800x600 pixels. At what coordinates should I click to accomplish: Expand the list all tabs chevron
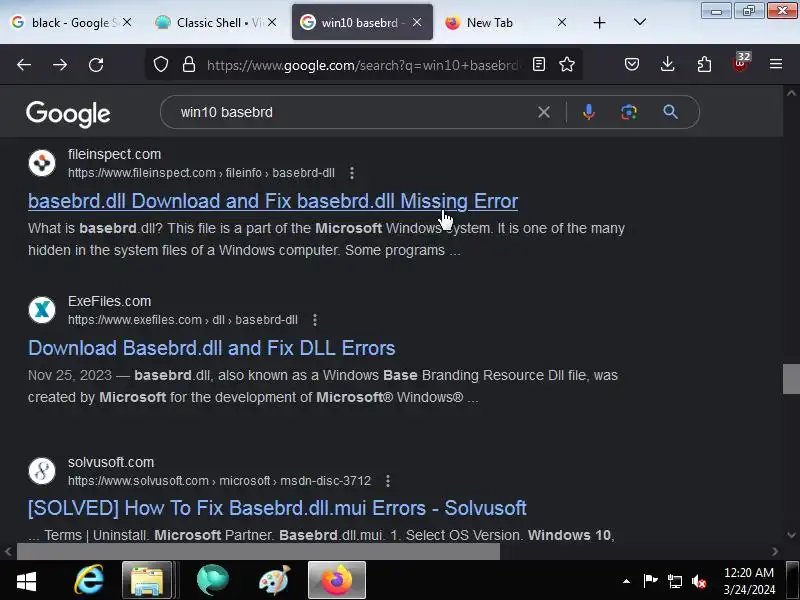640,22
